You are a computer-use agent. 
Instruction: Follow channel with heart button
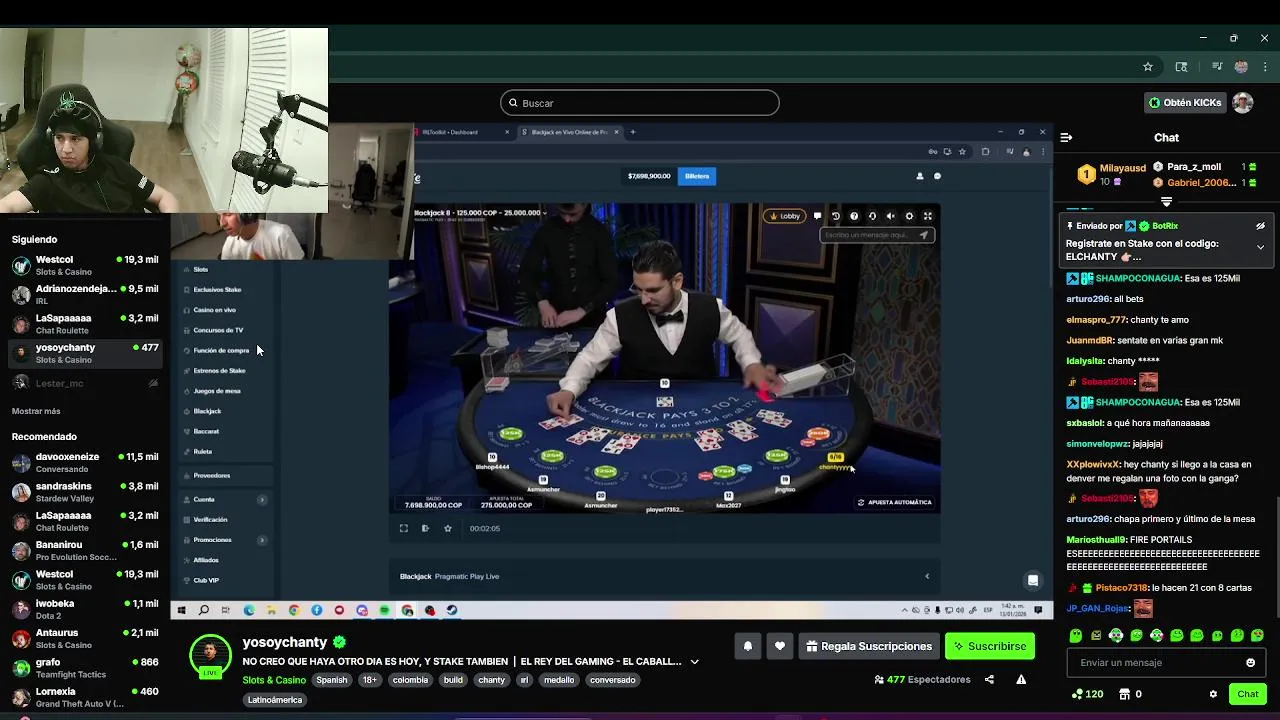(x=780, y=646)
